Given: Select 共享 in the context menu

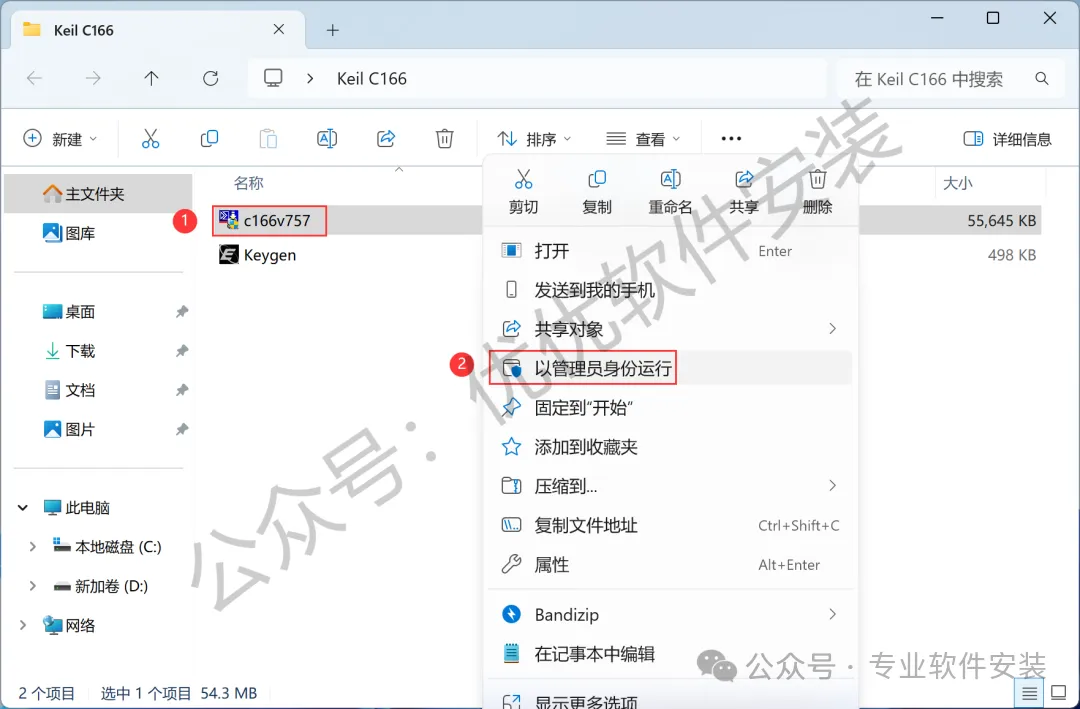Looking at the screenshot, I should tap(744, 192).
